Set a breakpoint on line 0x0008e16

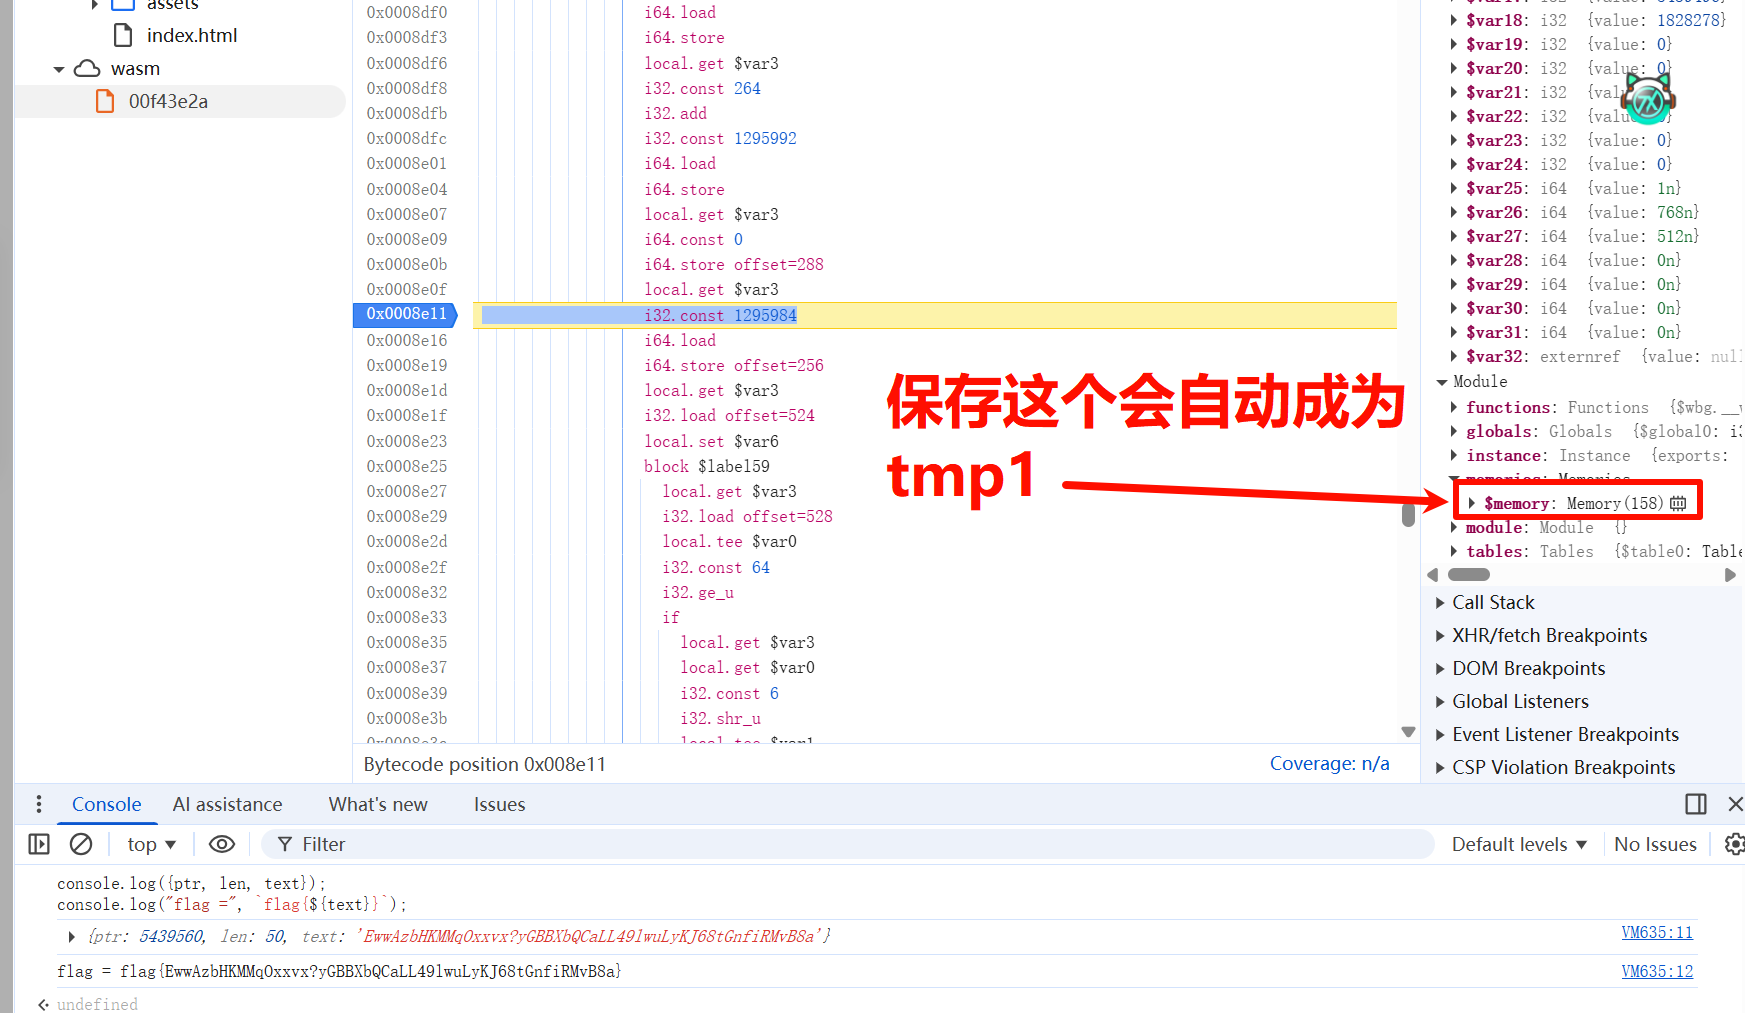click(406, 340)
